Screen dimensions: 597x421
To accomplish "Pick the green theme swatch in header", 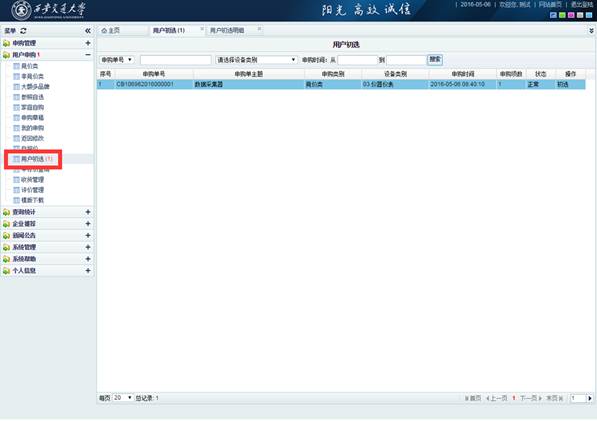I will tap(562, 15).
